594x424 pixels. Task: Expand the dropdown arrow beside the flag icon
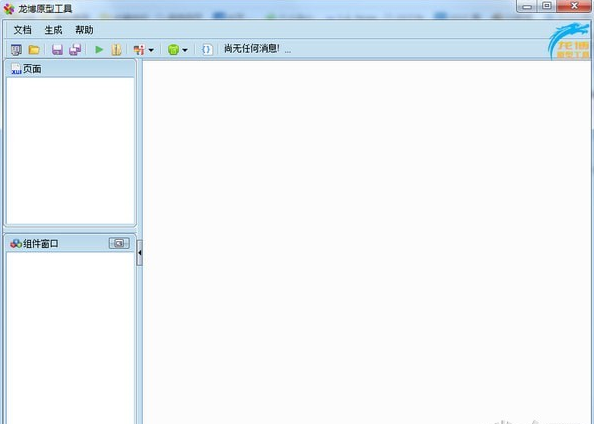151,50
